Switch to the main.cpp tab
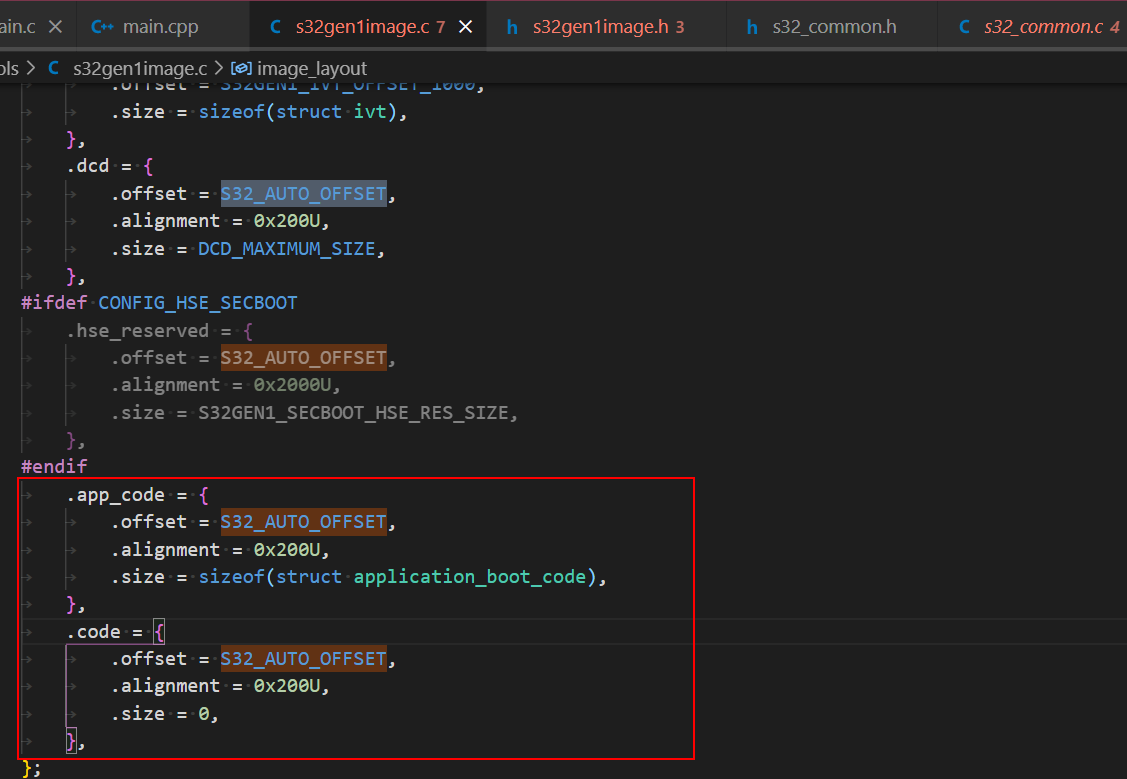This screenshot has height=779, width=1127. [160, 27]
